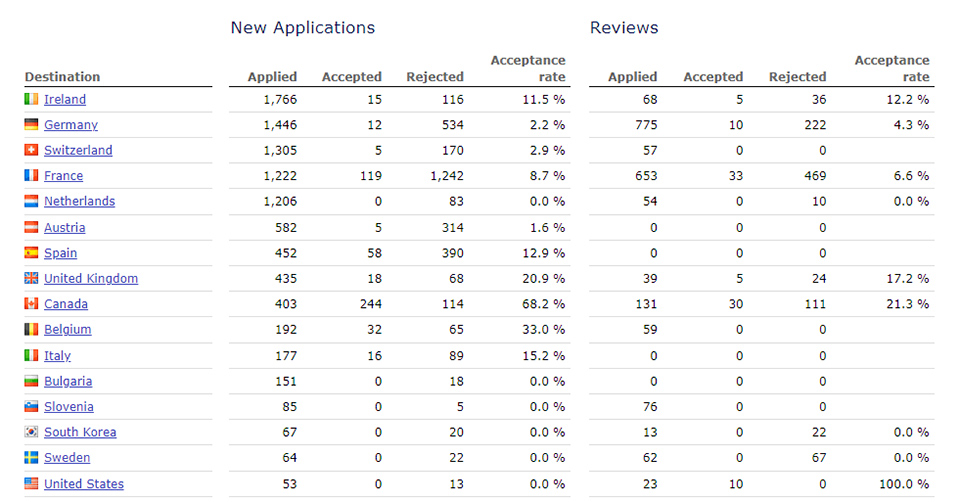960x502 pixels.
Task: Click the United States flag icon
Action: pos(31,484)
